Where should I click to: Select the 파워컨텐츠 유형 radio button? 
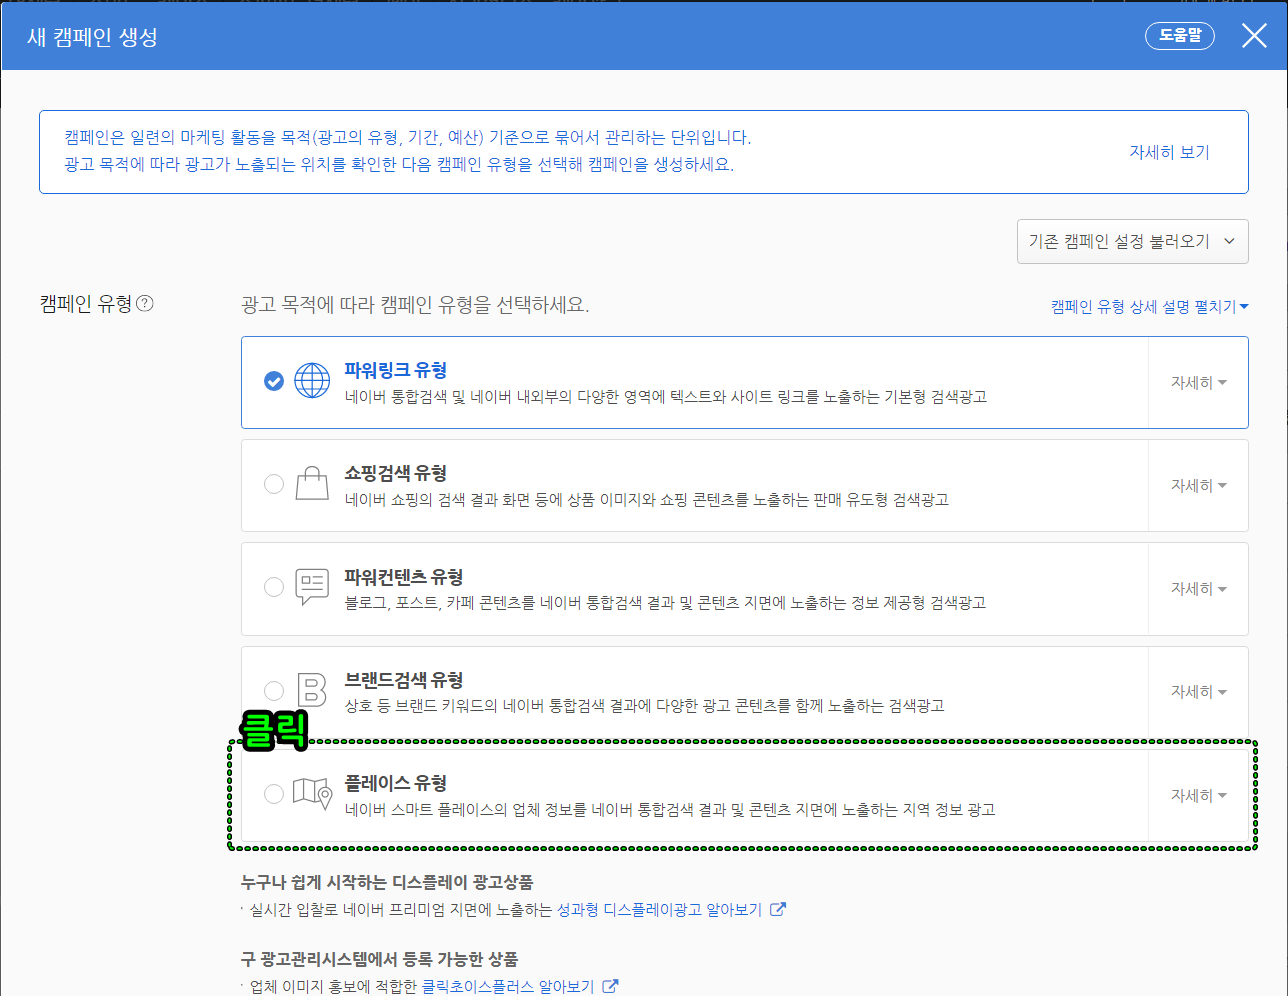[x=274, y=587]
